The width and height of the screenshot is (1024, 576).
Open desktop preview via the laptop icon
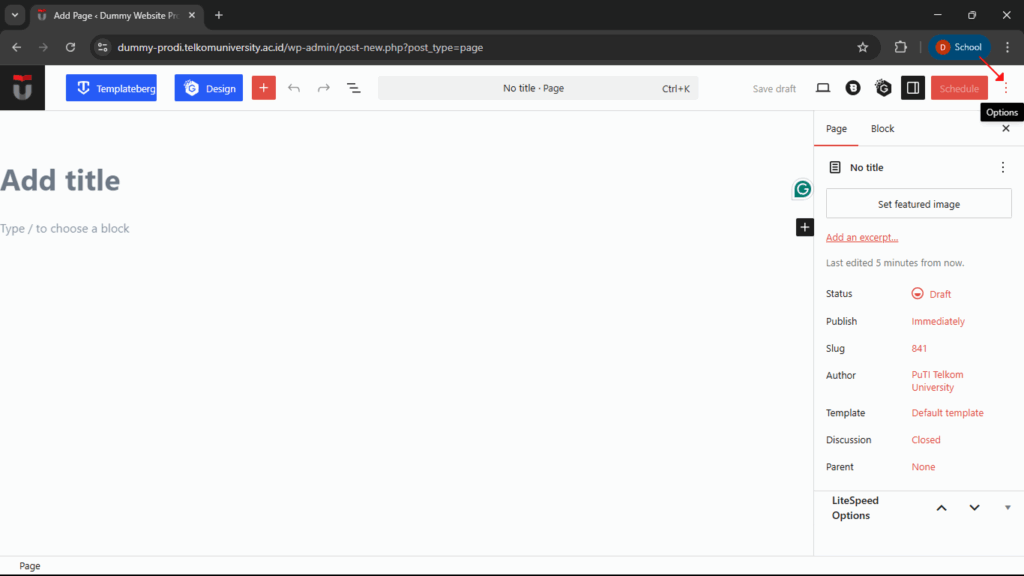822,88
